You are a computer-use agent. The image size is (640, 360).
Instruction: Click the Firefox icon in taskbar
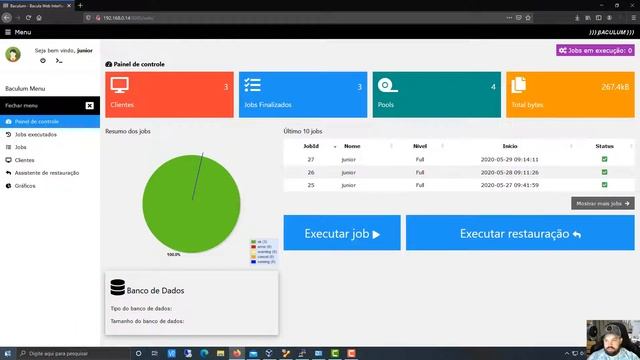[x=237, y=353]
